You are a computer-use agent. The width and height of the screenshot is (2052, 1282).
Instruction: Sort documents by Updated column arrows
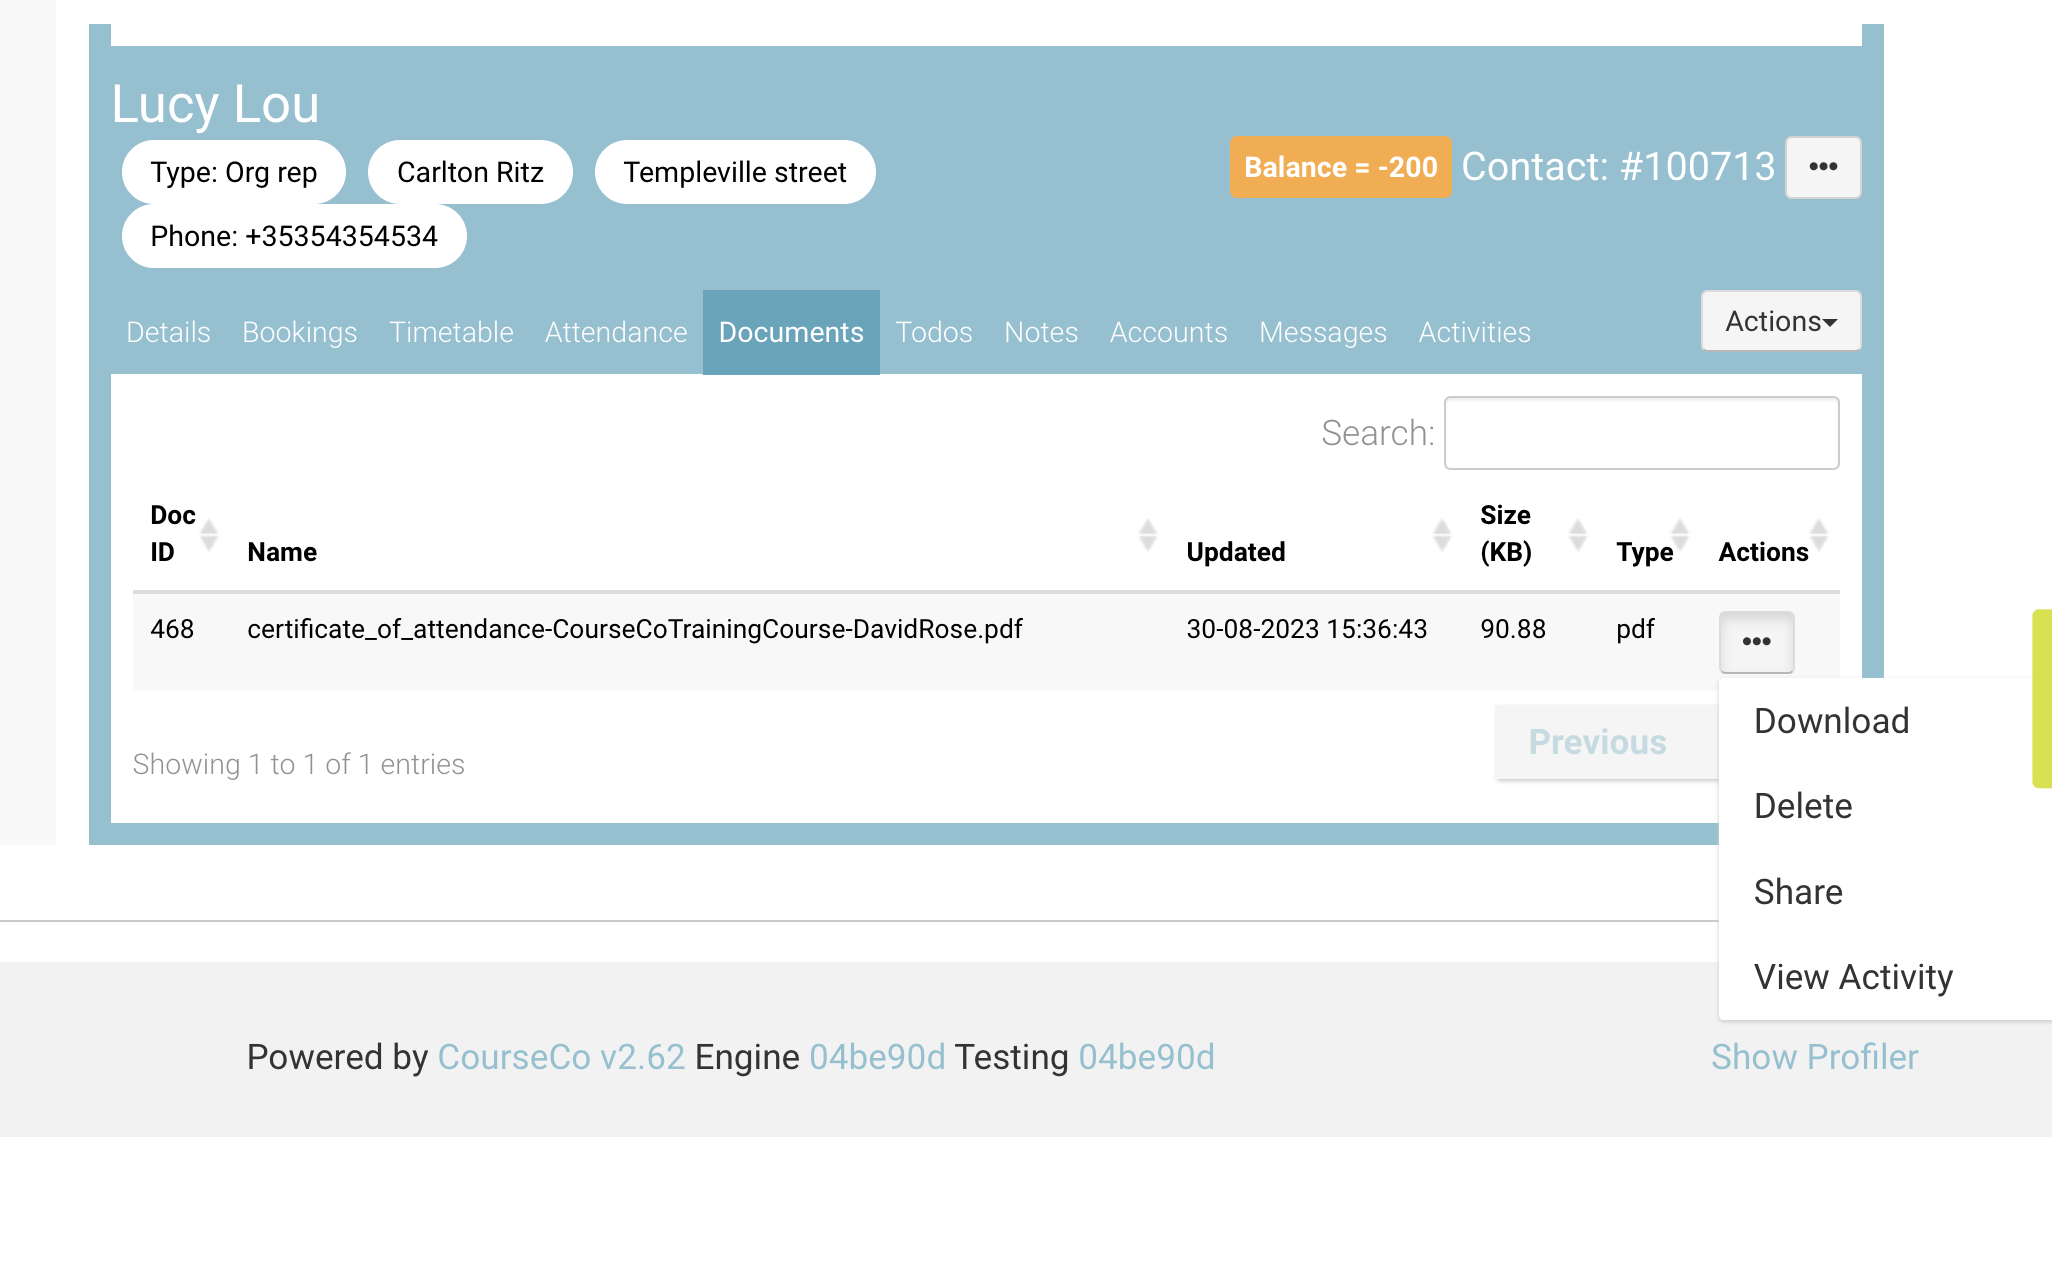(x=1441, y=534)
